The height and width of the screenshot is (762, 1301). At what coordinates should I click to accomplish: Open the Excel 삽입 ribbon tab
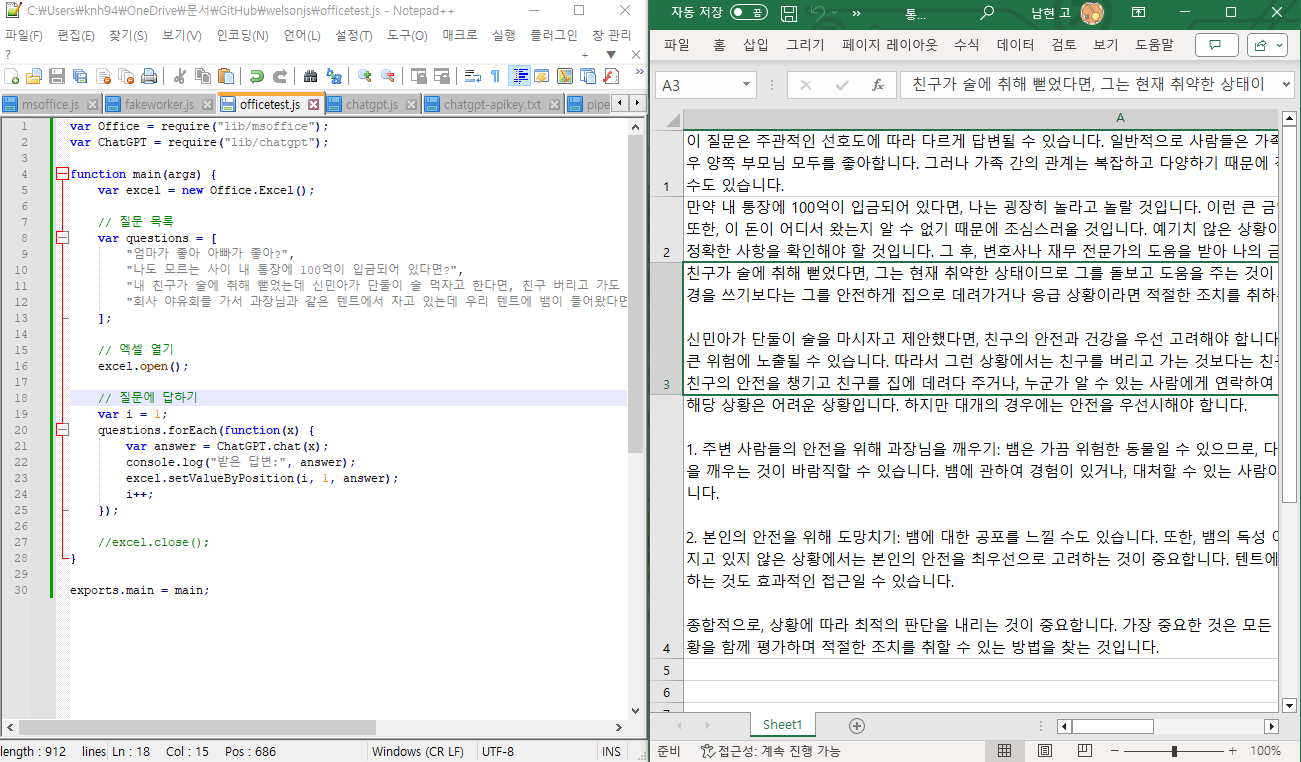click(x=755, y=45)
